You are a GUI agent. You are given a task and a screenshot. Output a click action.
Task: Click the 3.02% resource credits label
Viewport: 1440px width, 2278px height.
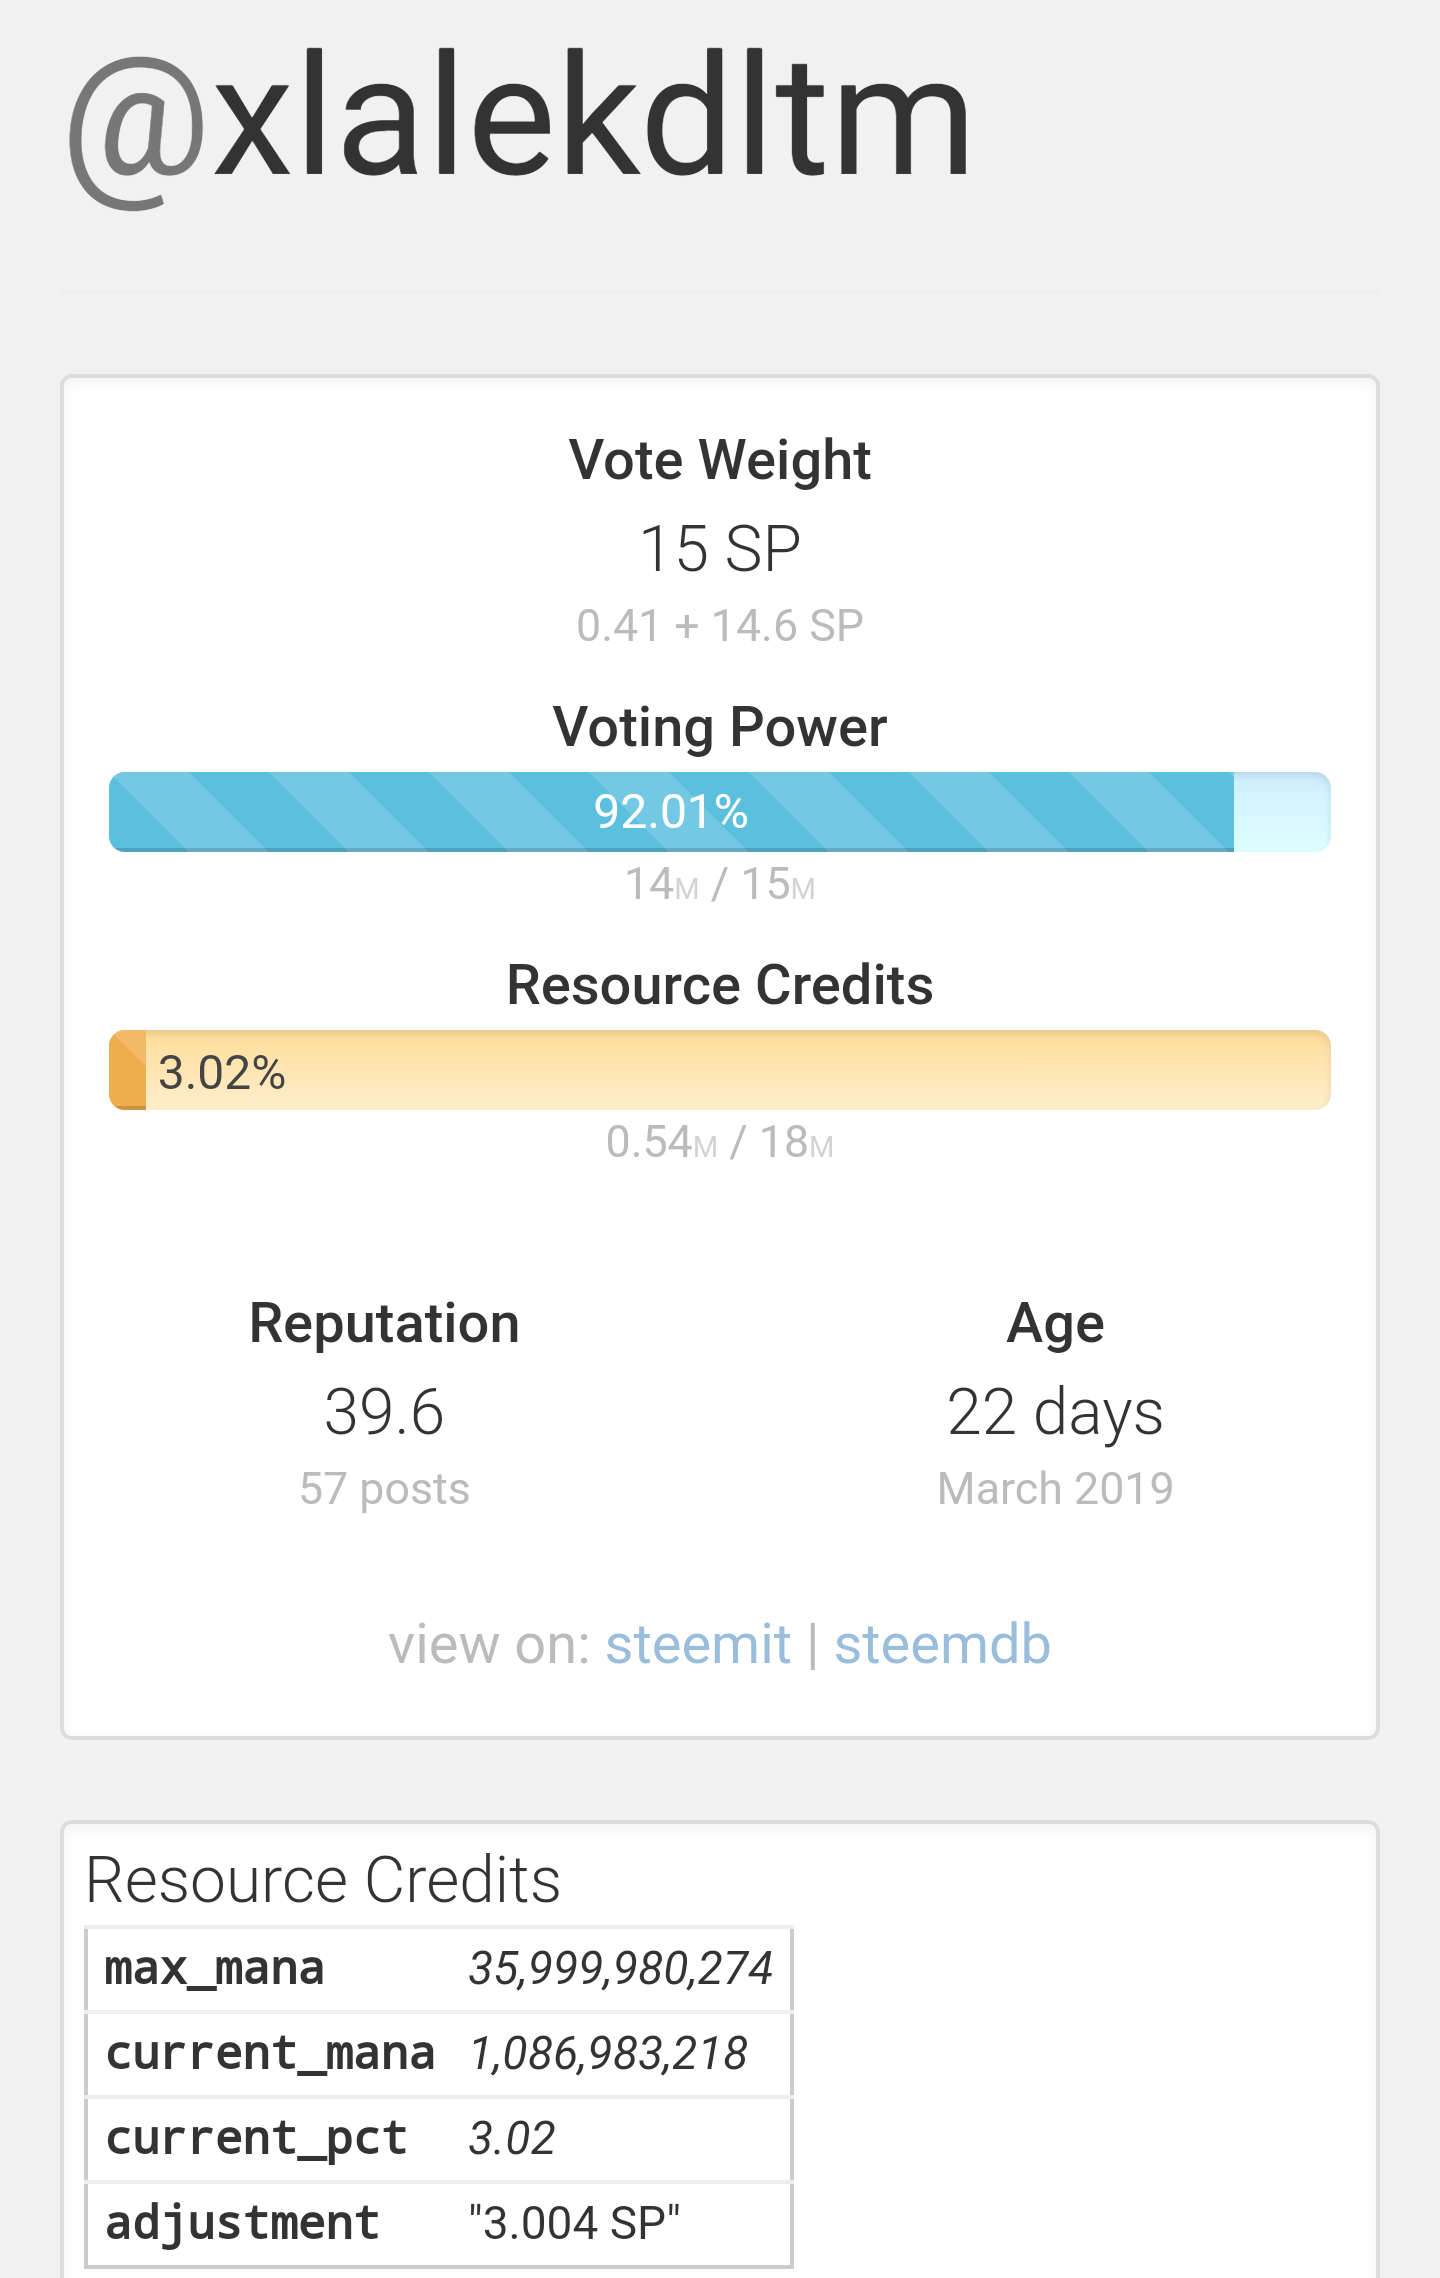(222, 1073)
